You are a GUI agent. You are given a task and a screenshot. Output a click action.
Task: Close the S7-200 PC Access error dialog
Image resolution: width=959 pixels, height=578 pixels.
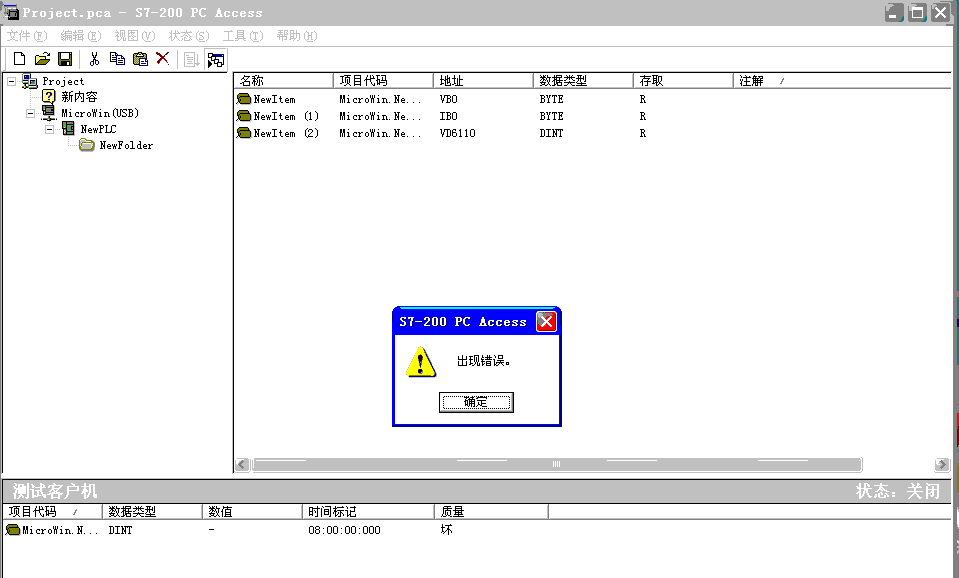[x=546, y=321]
